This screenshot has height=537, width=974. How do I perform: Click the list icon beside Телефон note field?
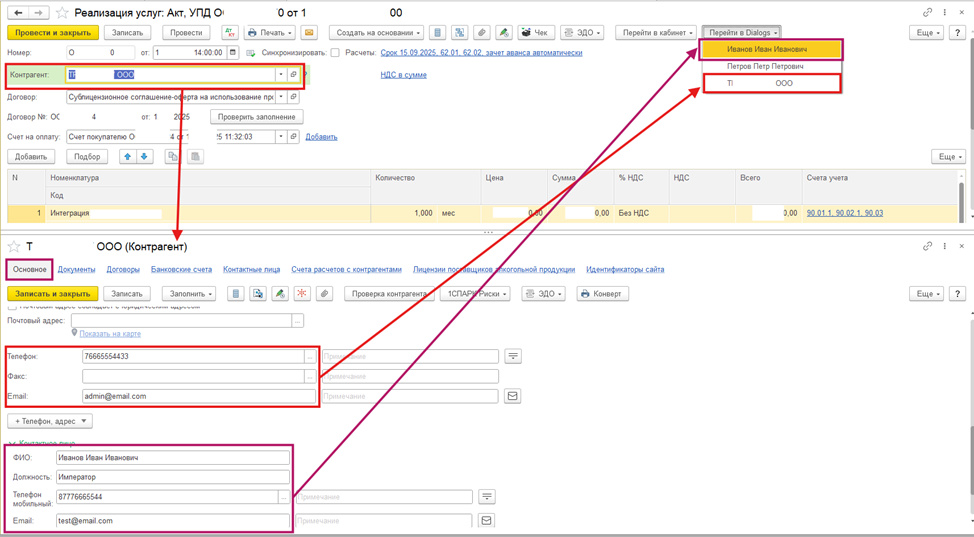pyautogui.click(x=512, y=356)
